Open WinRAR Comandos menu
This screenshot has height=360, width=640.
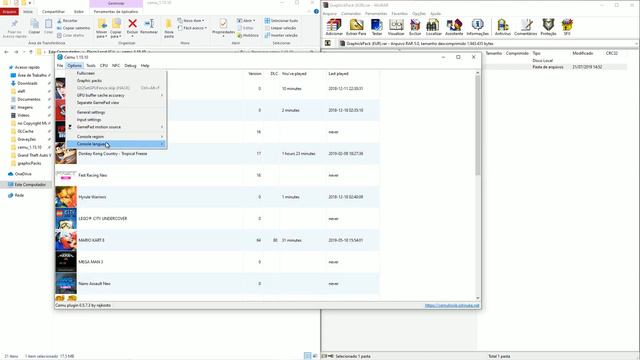tap(351, 13)
